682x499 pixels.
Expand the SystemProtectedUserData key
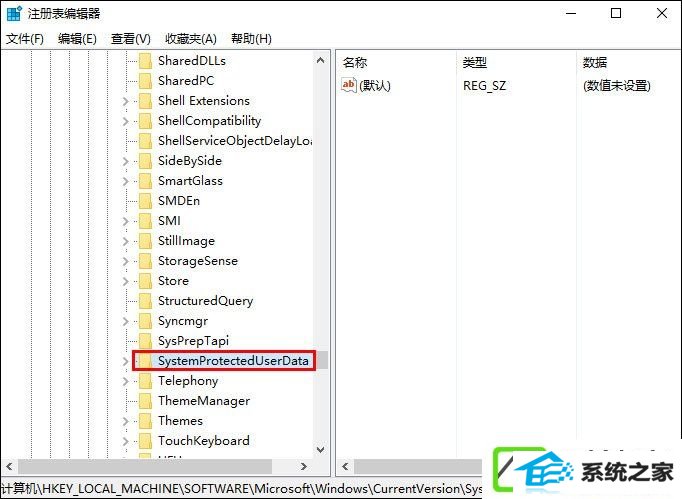125,361
